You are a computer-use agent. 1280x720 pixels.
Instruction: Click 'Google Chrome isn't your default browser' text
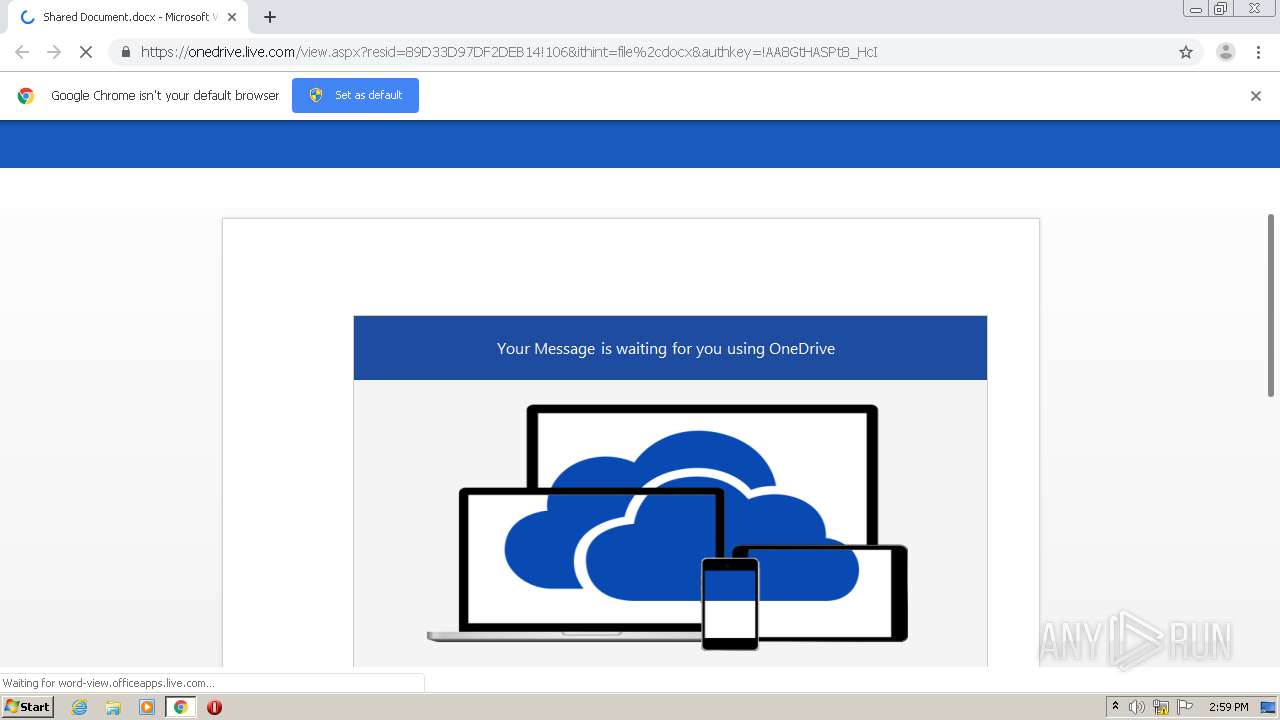[x=165, y=96]
